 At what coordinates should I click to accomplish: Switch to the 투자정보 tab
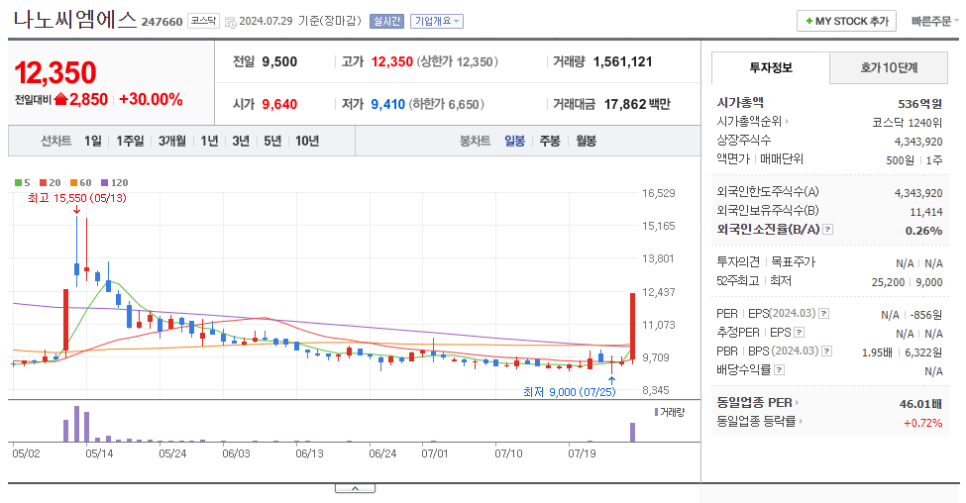770,68
